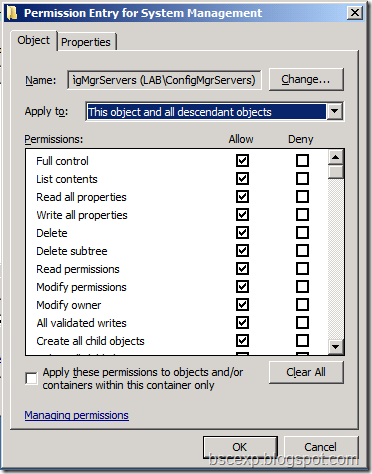Uncheck Allow for All validated writes

[242, 323]
